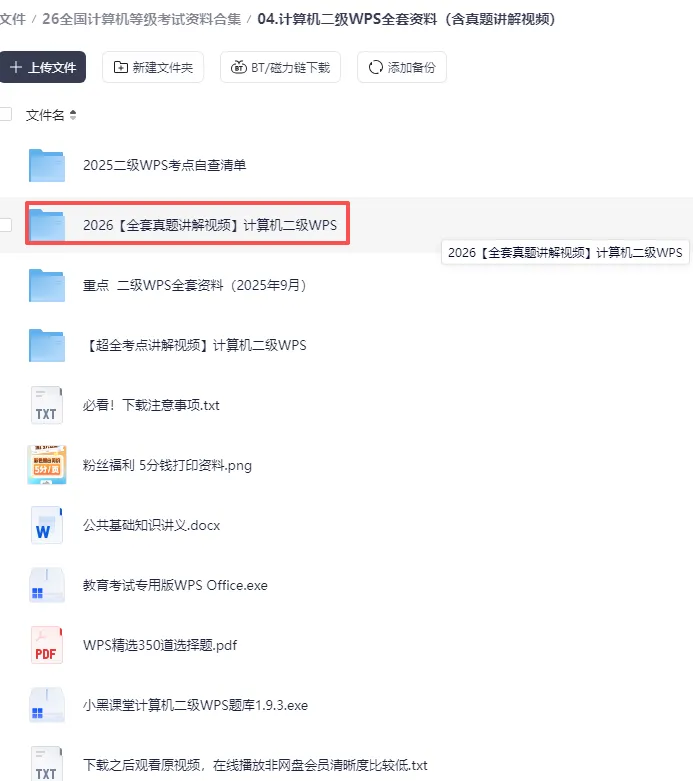Open folder icon of 2026【全套真题讲解视频】计算机二级WPS
693x781 pixels.
click(47, 225)
